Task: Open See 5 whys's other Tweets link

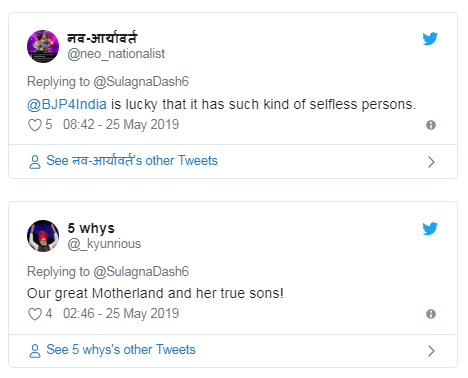Action: [x=121, y=350]
